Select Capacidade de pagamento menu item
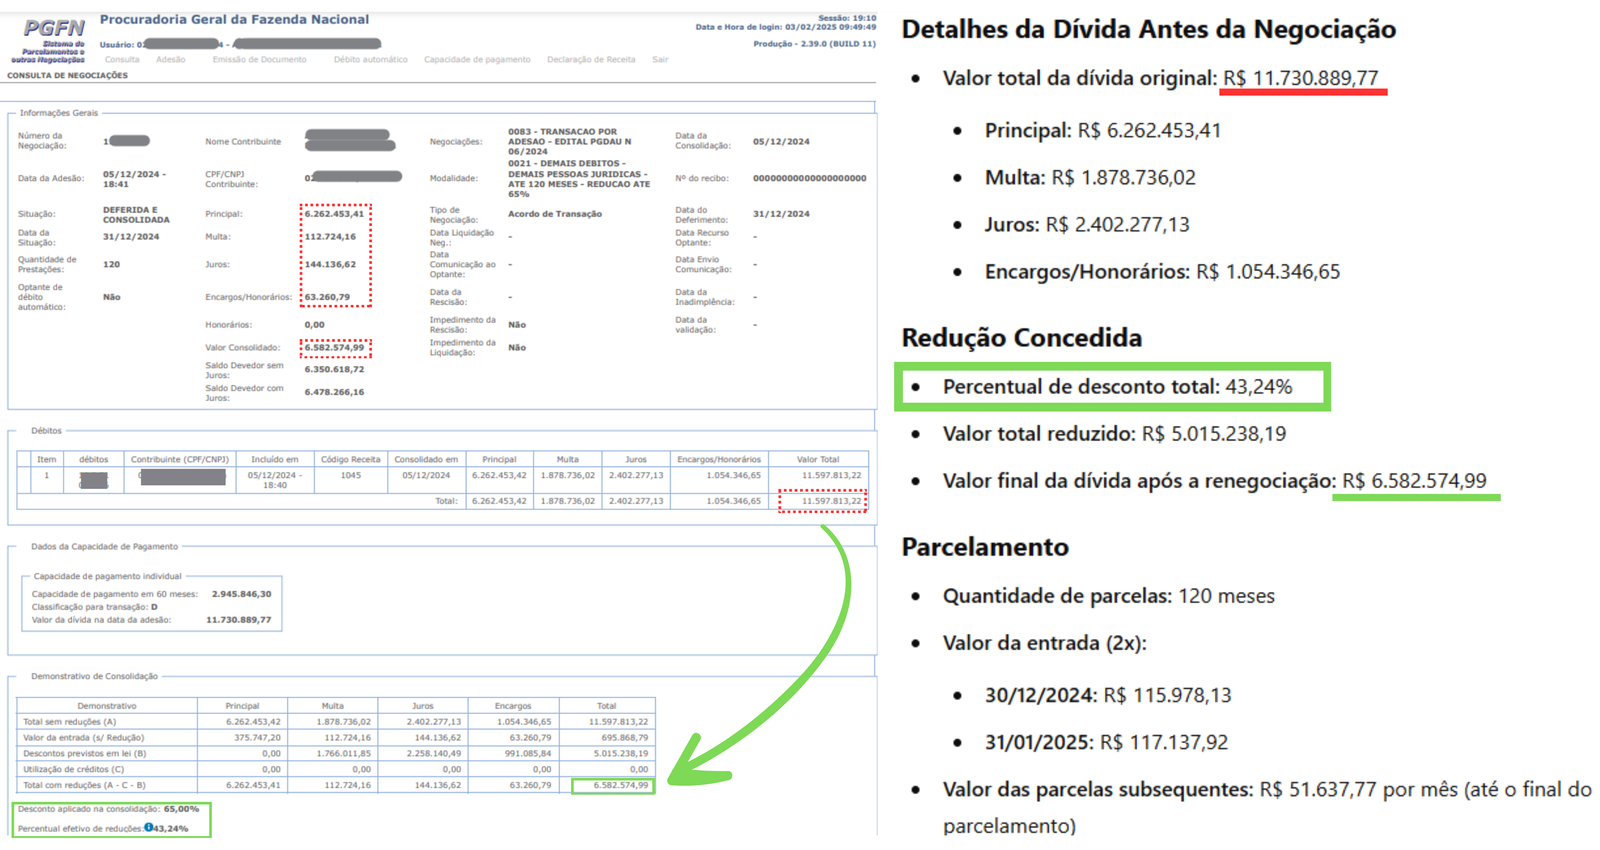 point(477,60)
